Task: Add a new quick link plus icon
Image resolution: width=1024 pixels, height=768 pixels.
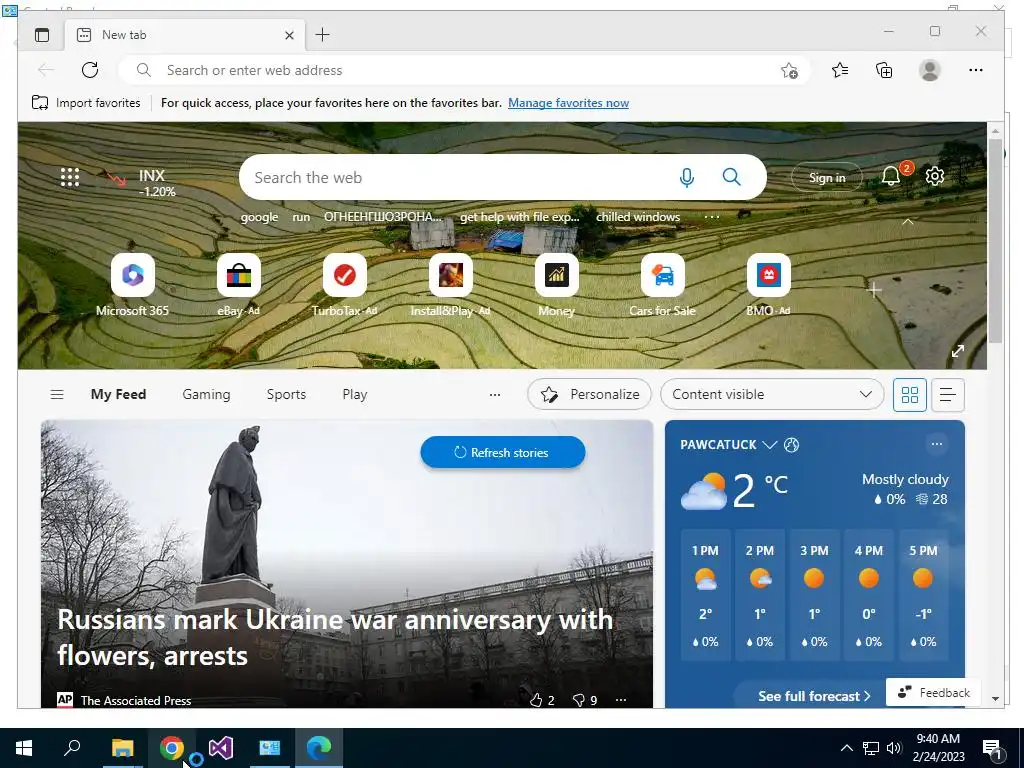Action: click(x=874, y=289)
